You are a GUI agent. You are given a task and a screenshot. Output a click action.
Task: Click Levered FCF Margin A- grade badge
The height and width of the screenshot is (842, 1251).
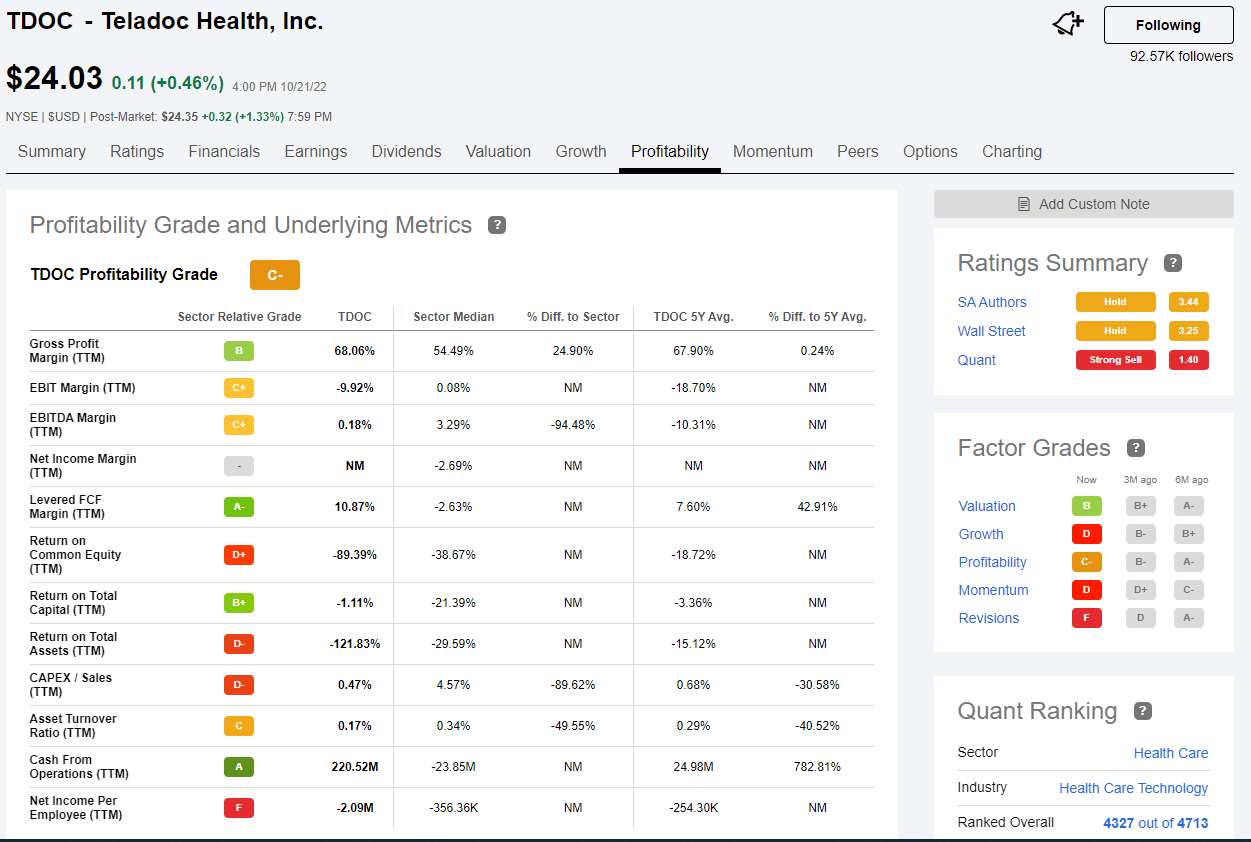239,507
